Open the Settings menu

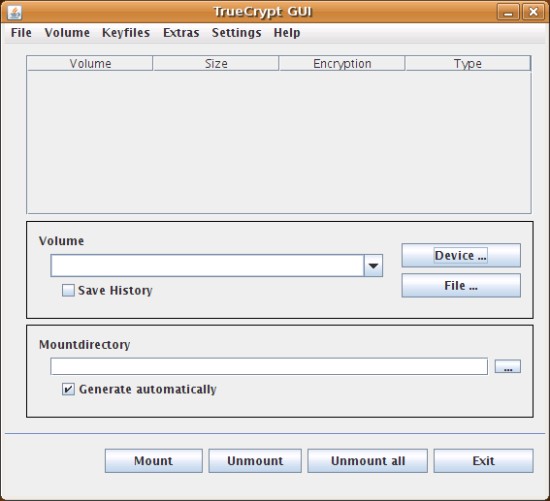point(236,33)
